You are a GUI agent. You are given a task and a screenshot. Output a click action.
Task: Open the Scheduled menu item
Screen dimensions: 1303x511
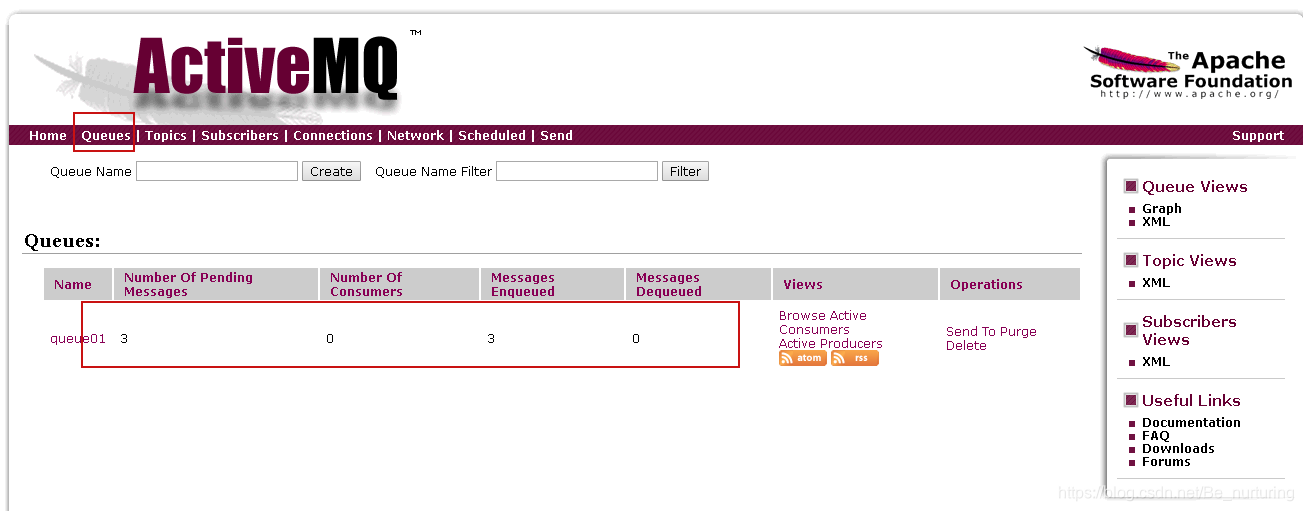pos(492,136)
